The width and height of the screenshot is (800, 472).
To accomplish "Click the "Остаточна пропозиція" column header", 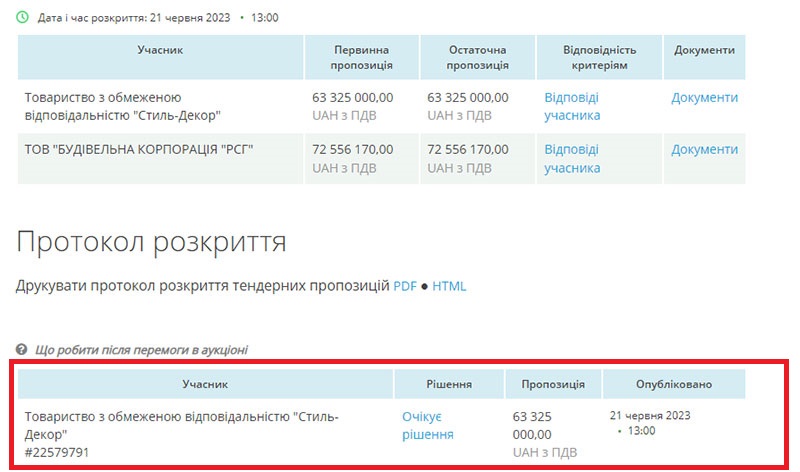I will pos(476,57).
